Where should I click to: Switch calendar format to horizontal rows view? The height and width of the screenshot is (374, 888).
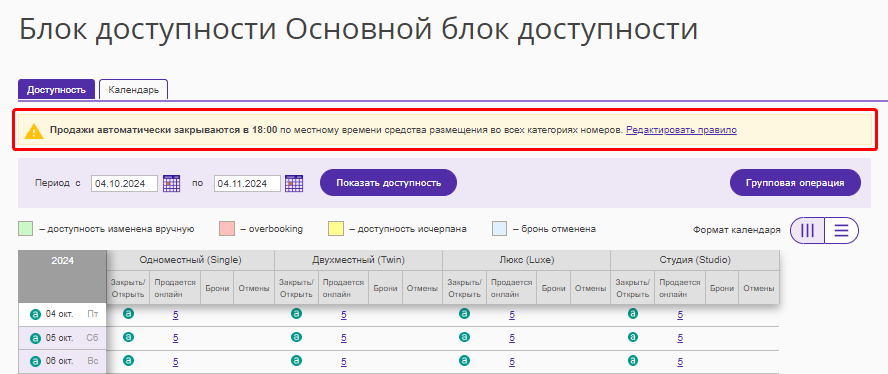click(842, 230)
